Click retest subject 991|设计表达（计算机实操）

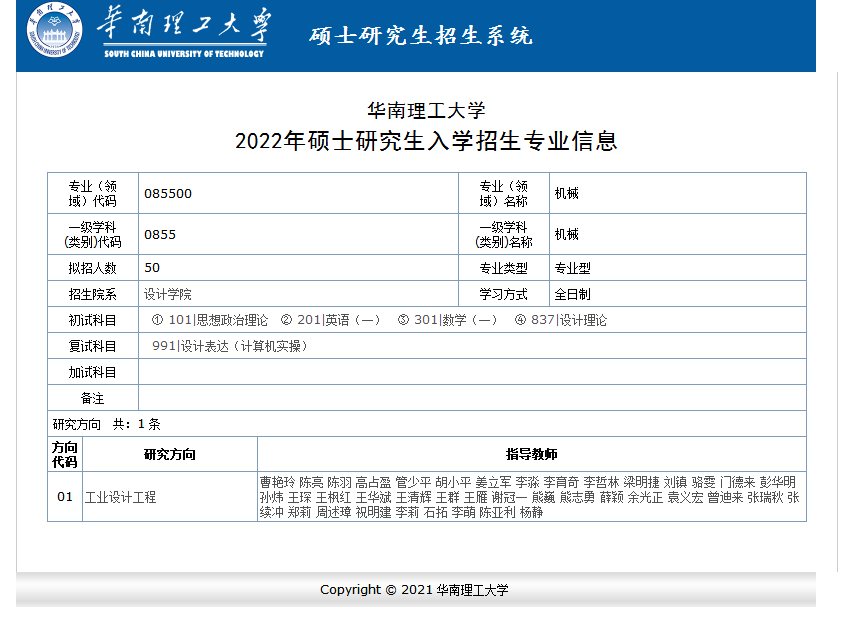click(x=229, y=346)
